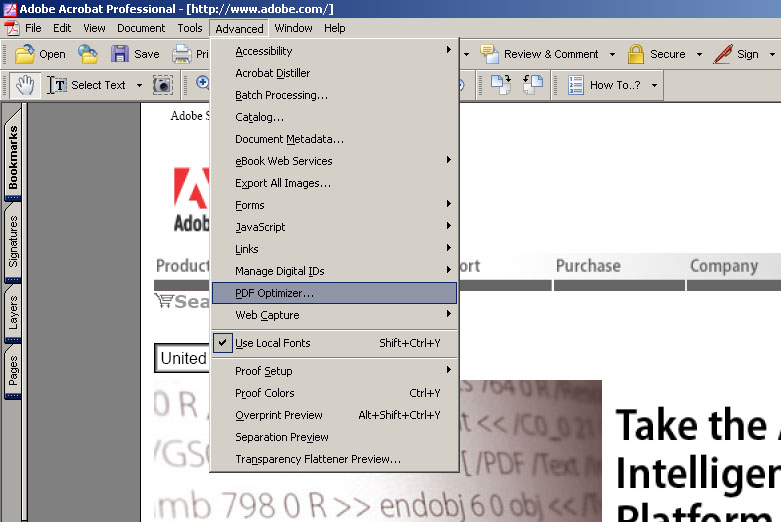Open the View menu

(94, 28)
